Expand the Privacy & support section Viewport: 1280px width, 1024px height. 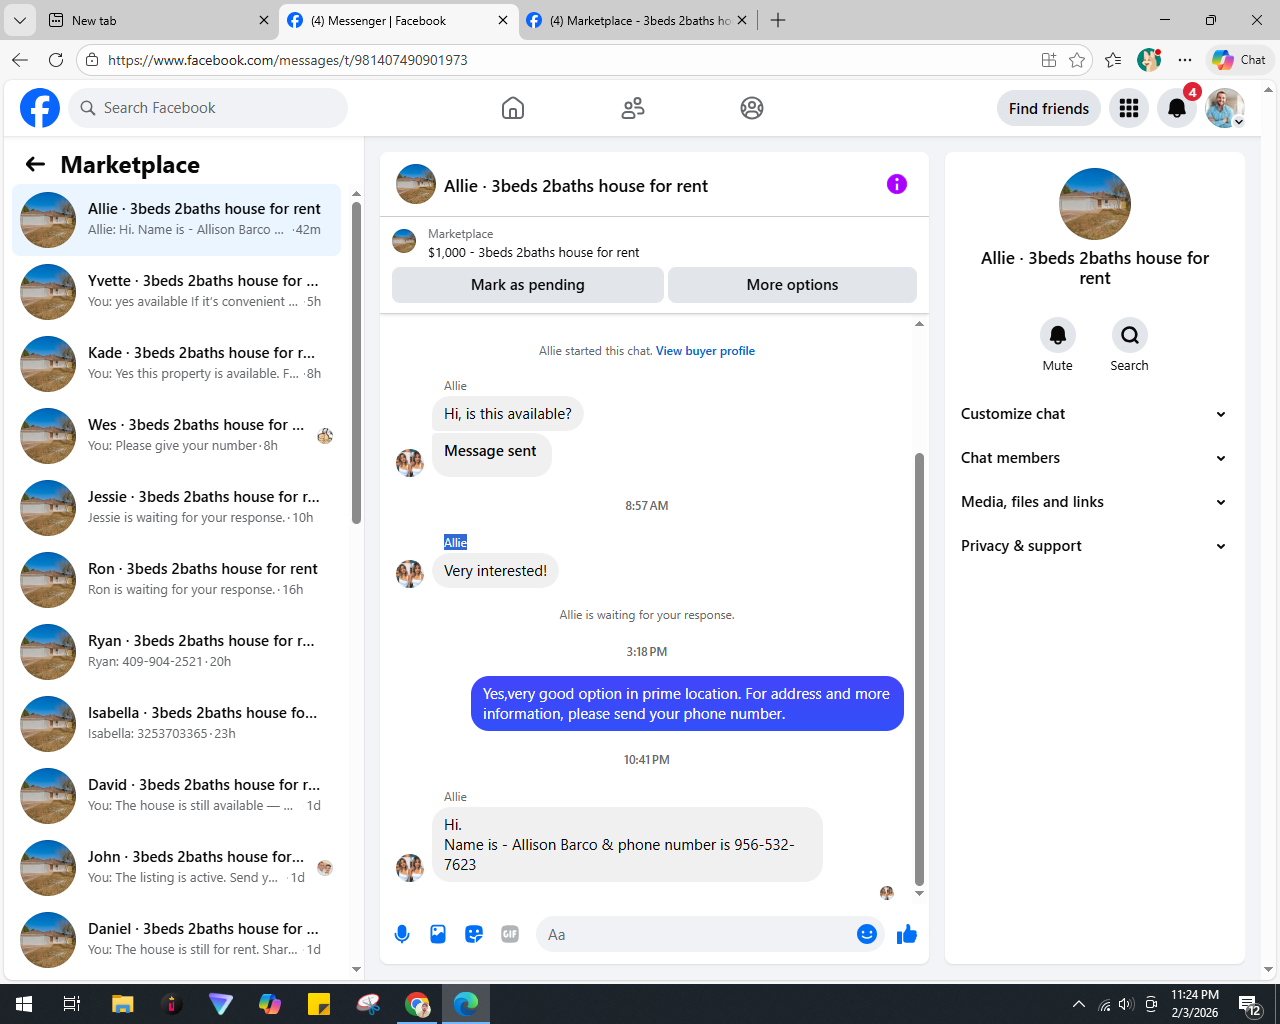pos(1095,546)
